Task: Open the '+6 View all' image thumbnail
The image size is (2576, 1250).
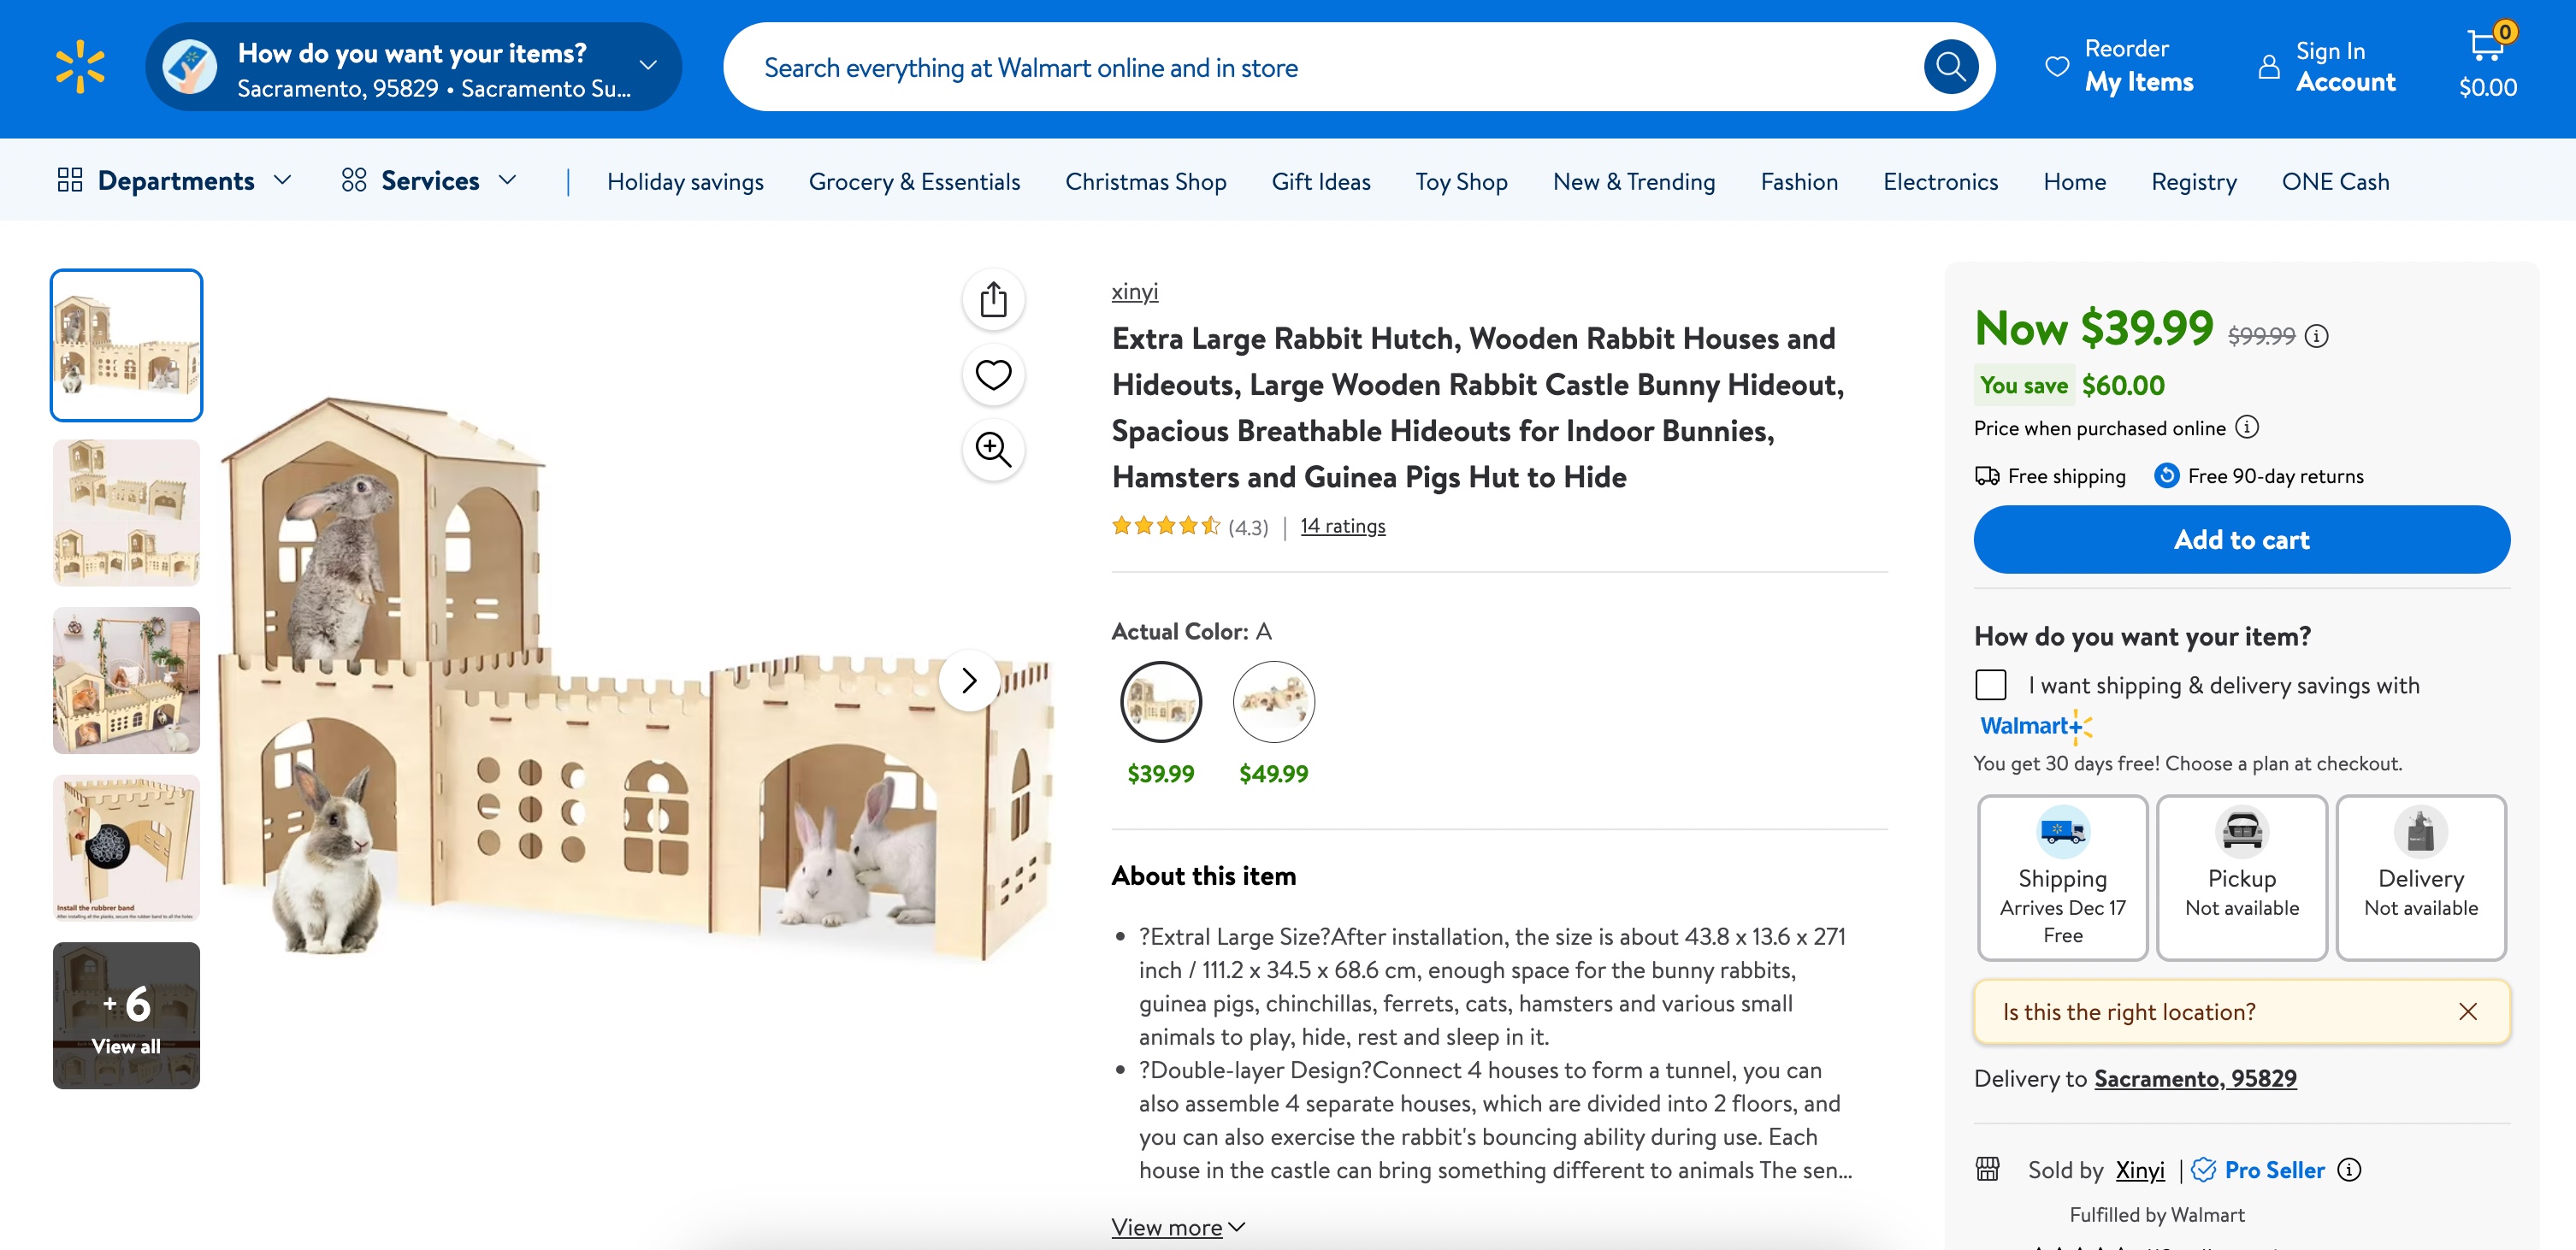Action: [126, 1015]
